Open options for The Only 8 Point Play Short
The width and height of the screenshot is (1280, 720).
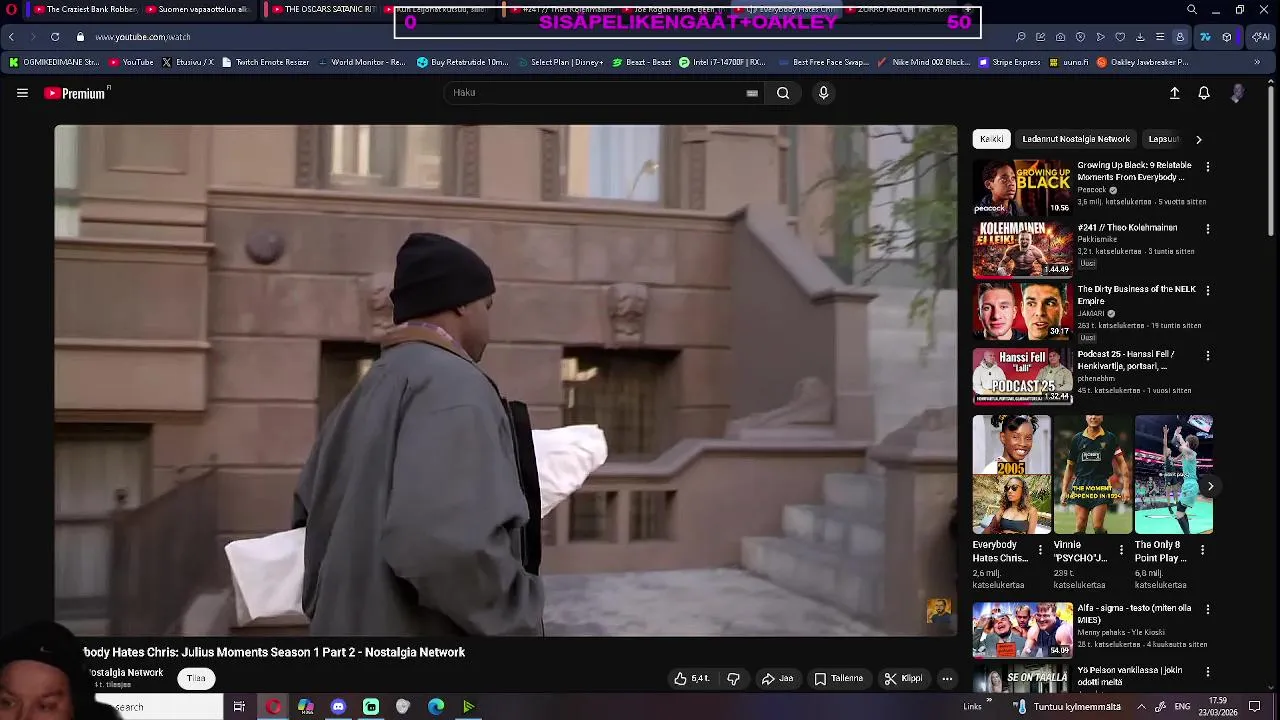(1202, 550)
